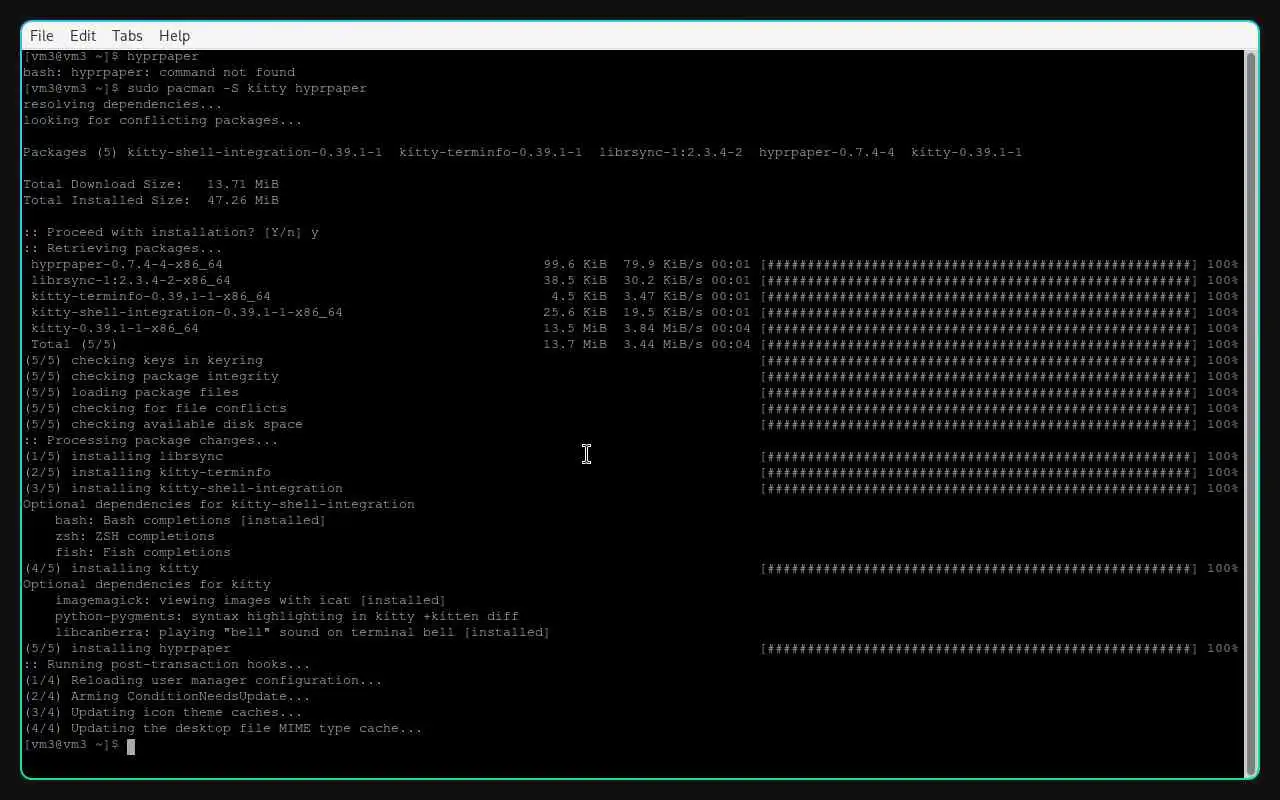
Task: Click the 'checking for file conflicts' line
Action: 631,408
